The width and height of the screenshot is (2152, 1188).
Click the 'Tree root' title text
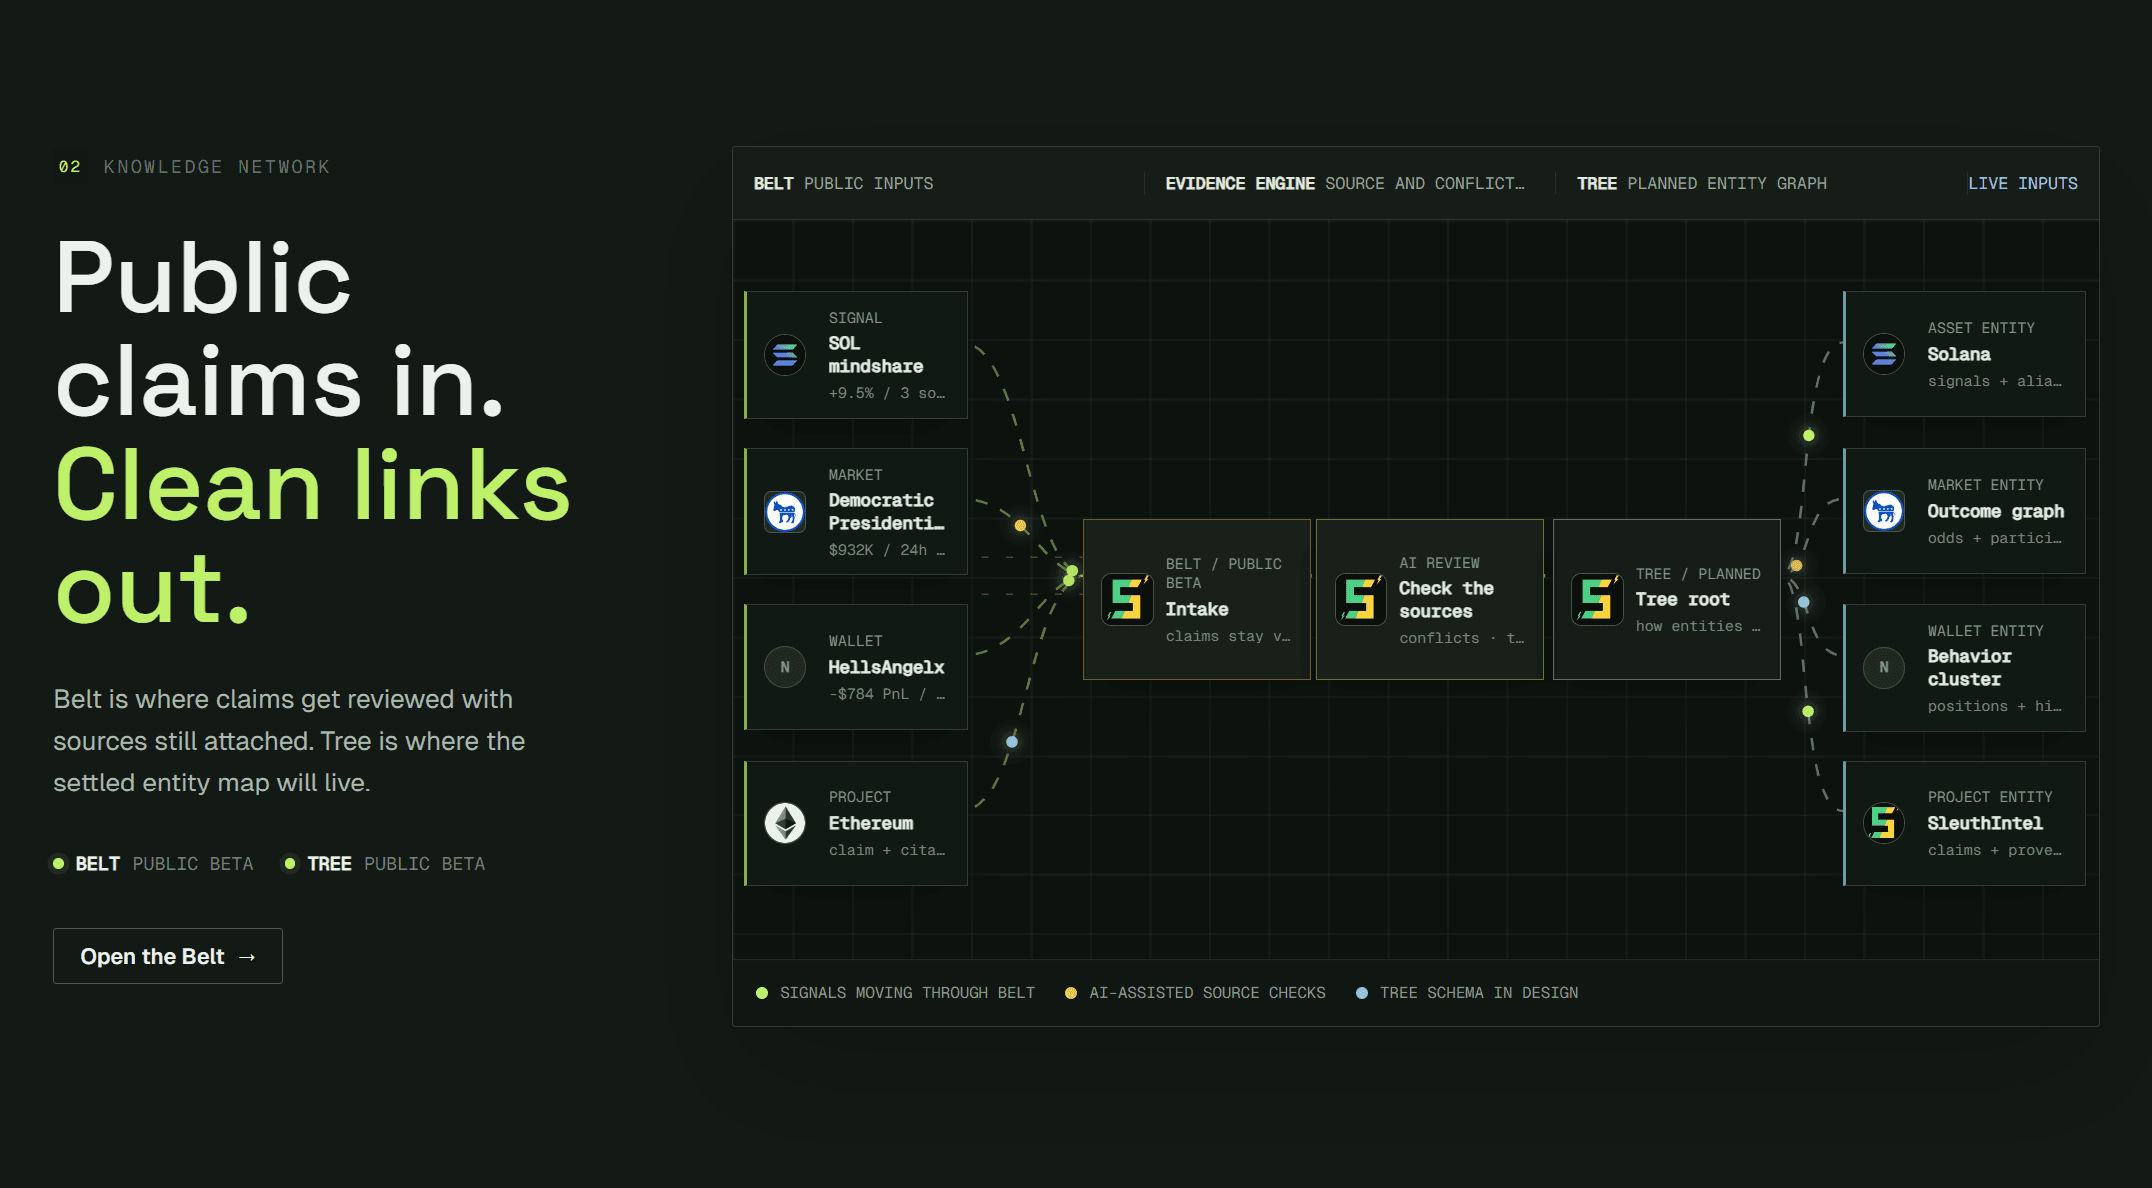point(1683,599)
